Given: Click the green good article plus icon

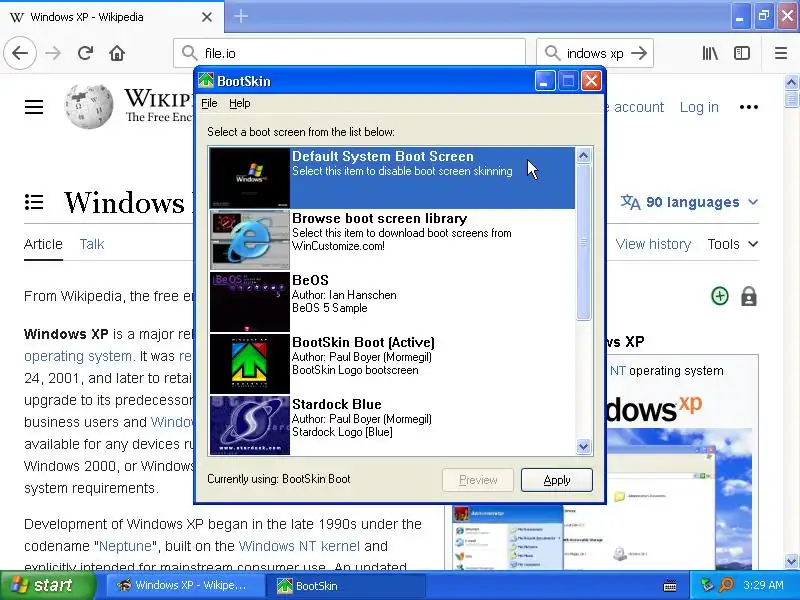Looking at the screenshot, I should (719, 296).
